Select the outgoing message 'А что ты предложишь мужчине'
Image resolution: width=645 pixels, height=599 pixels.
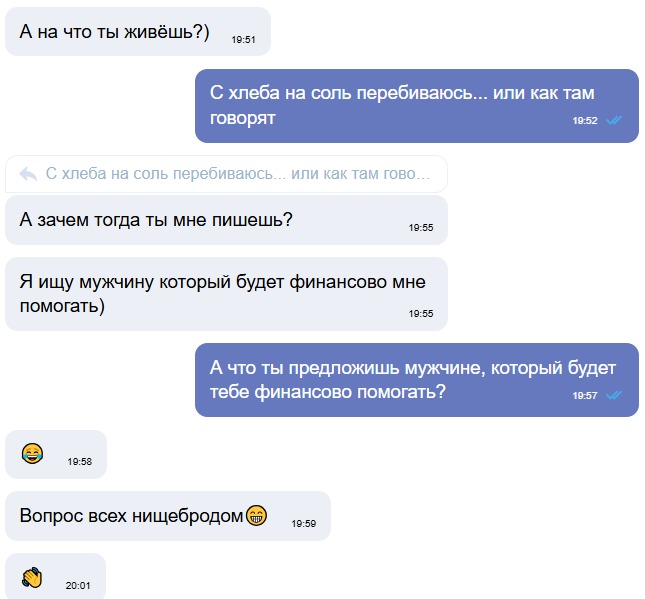(x=413, y=380)
